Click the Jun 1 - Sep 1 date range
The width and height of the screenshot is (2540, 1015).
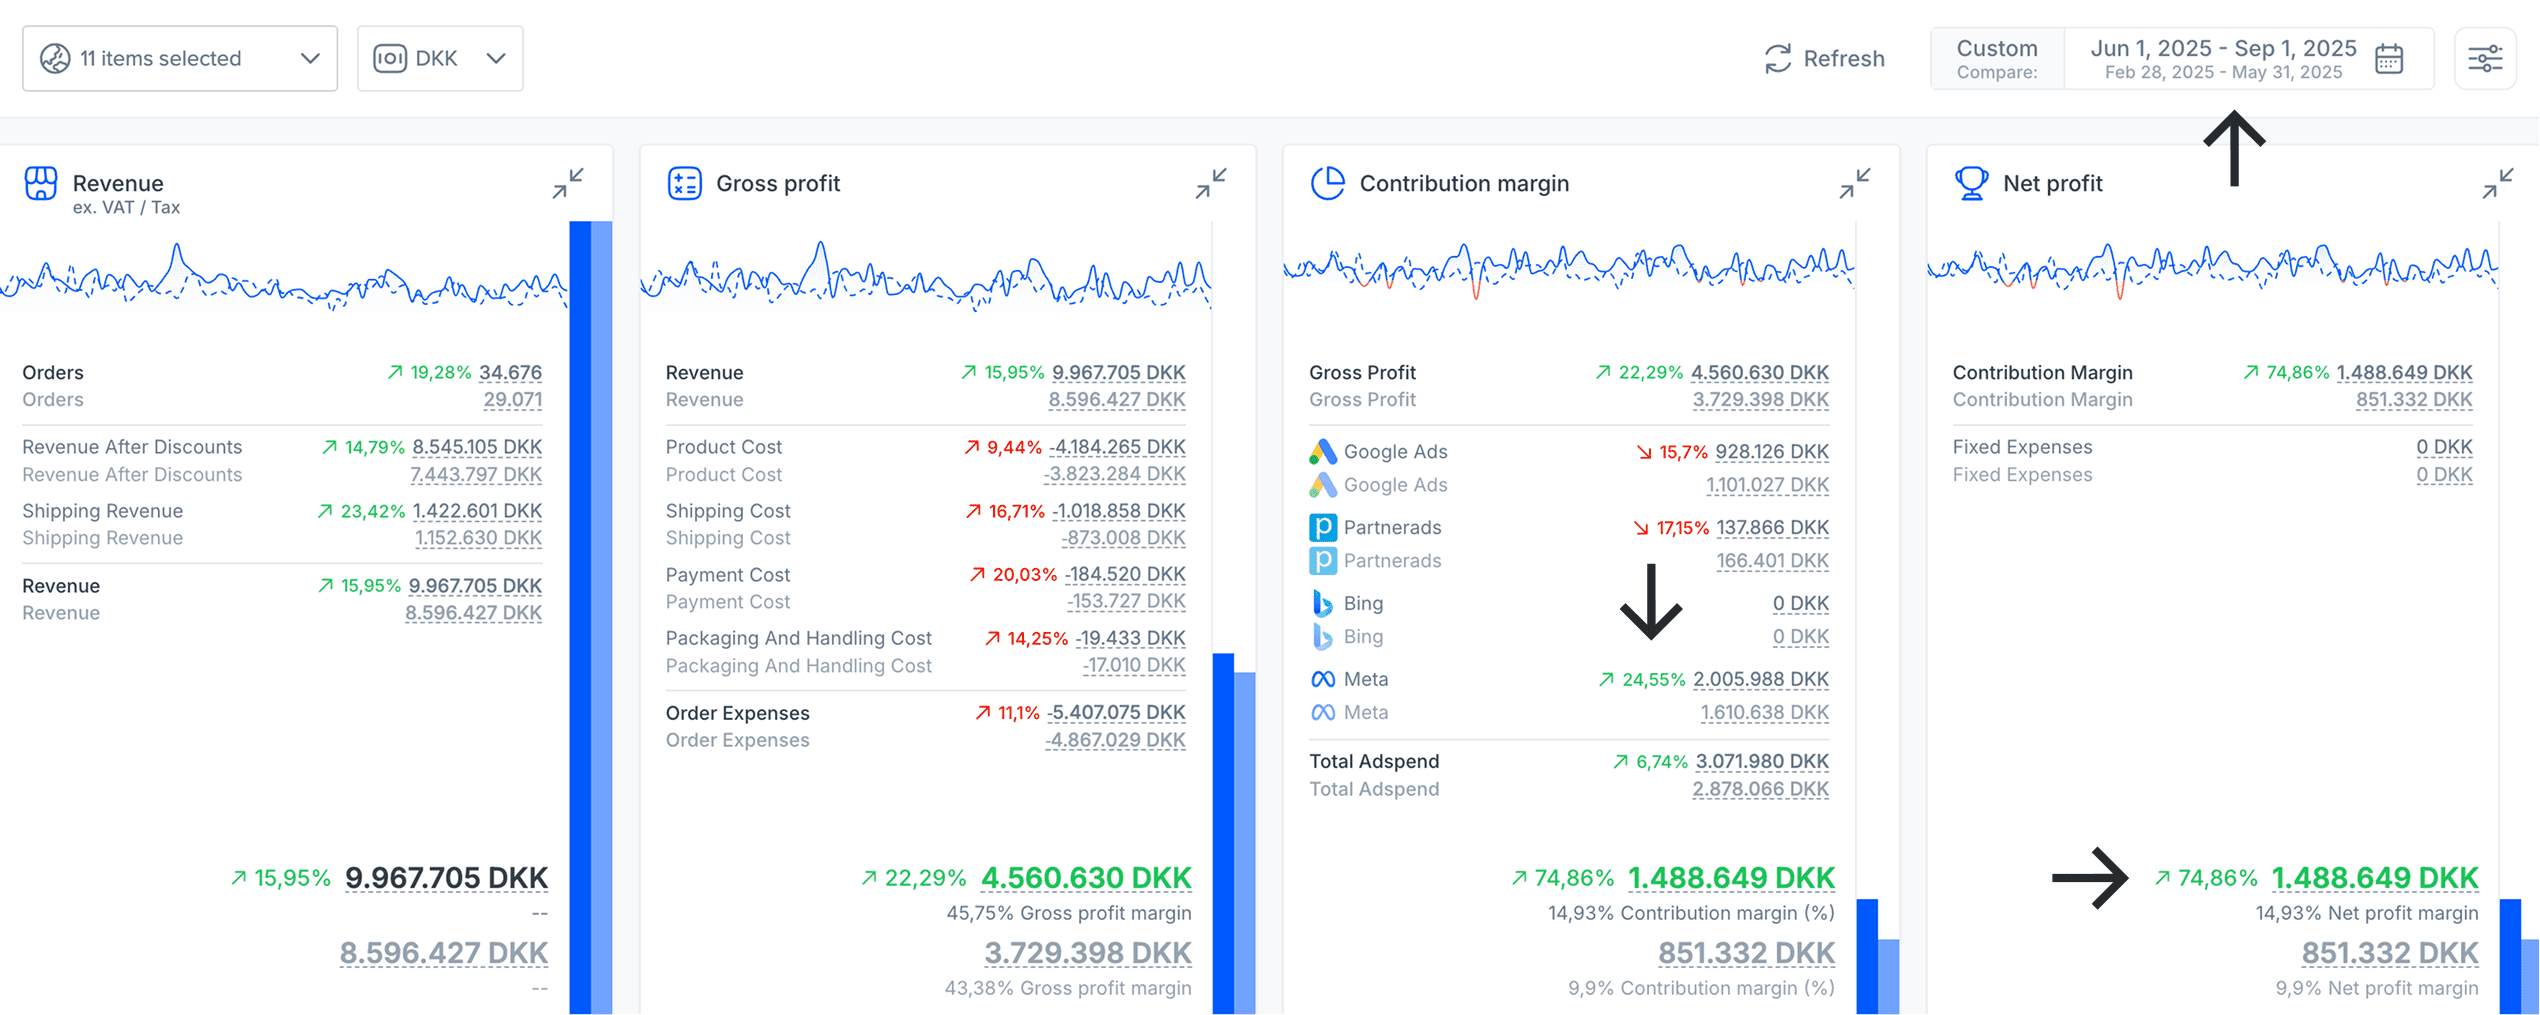pyautogui.click(x=2222, y=49)
